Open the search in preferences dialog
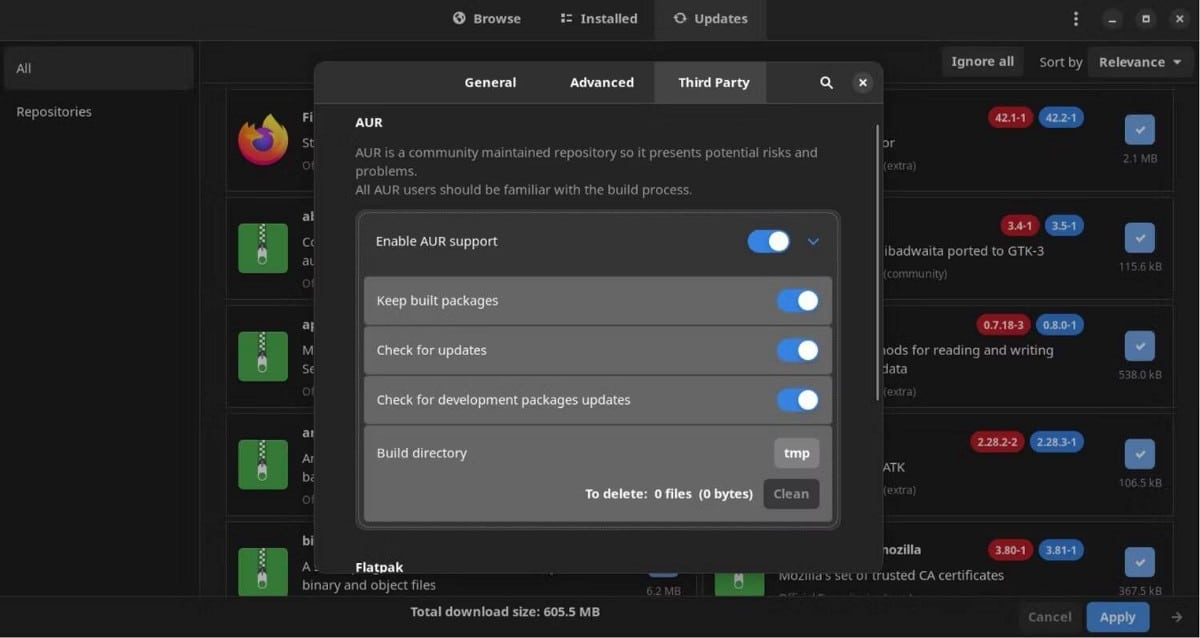This screenshot has height=638, width=1200. [x=826, y=82]
